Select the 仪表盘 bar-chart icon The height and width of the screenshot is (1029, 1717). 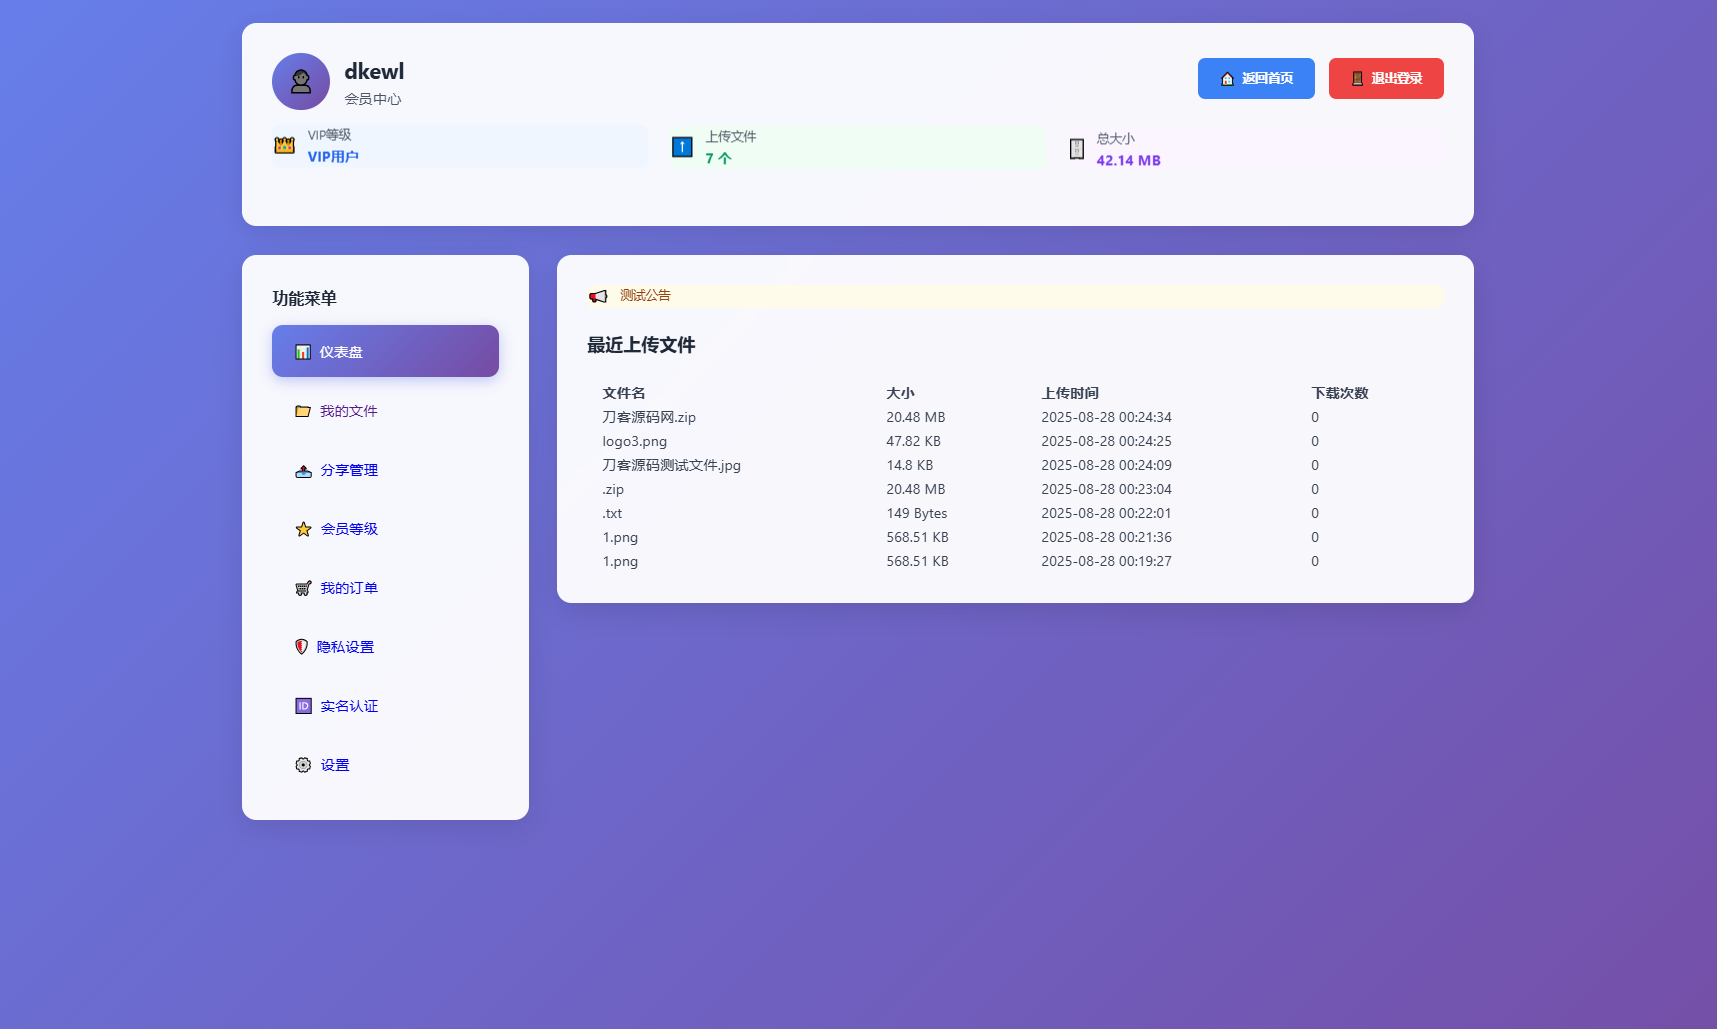pos(302,351)
